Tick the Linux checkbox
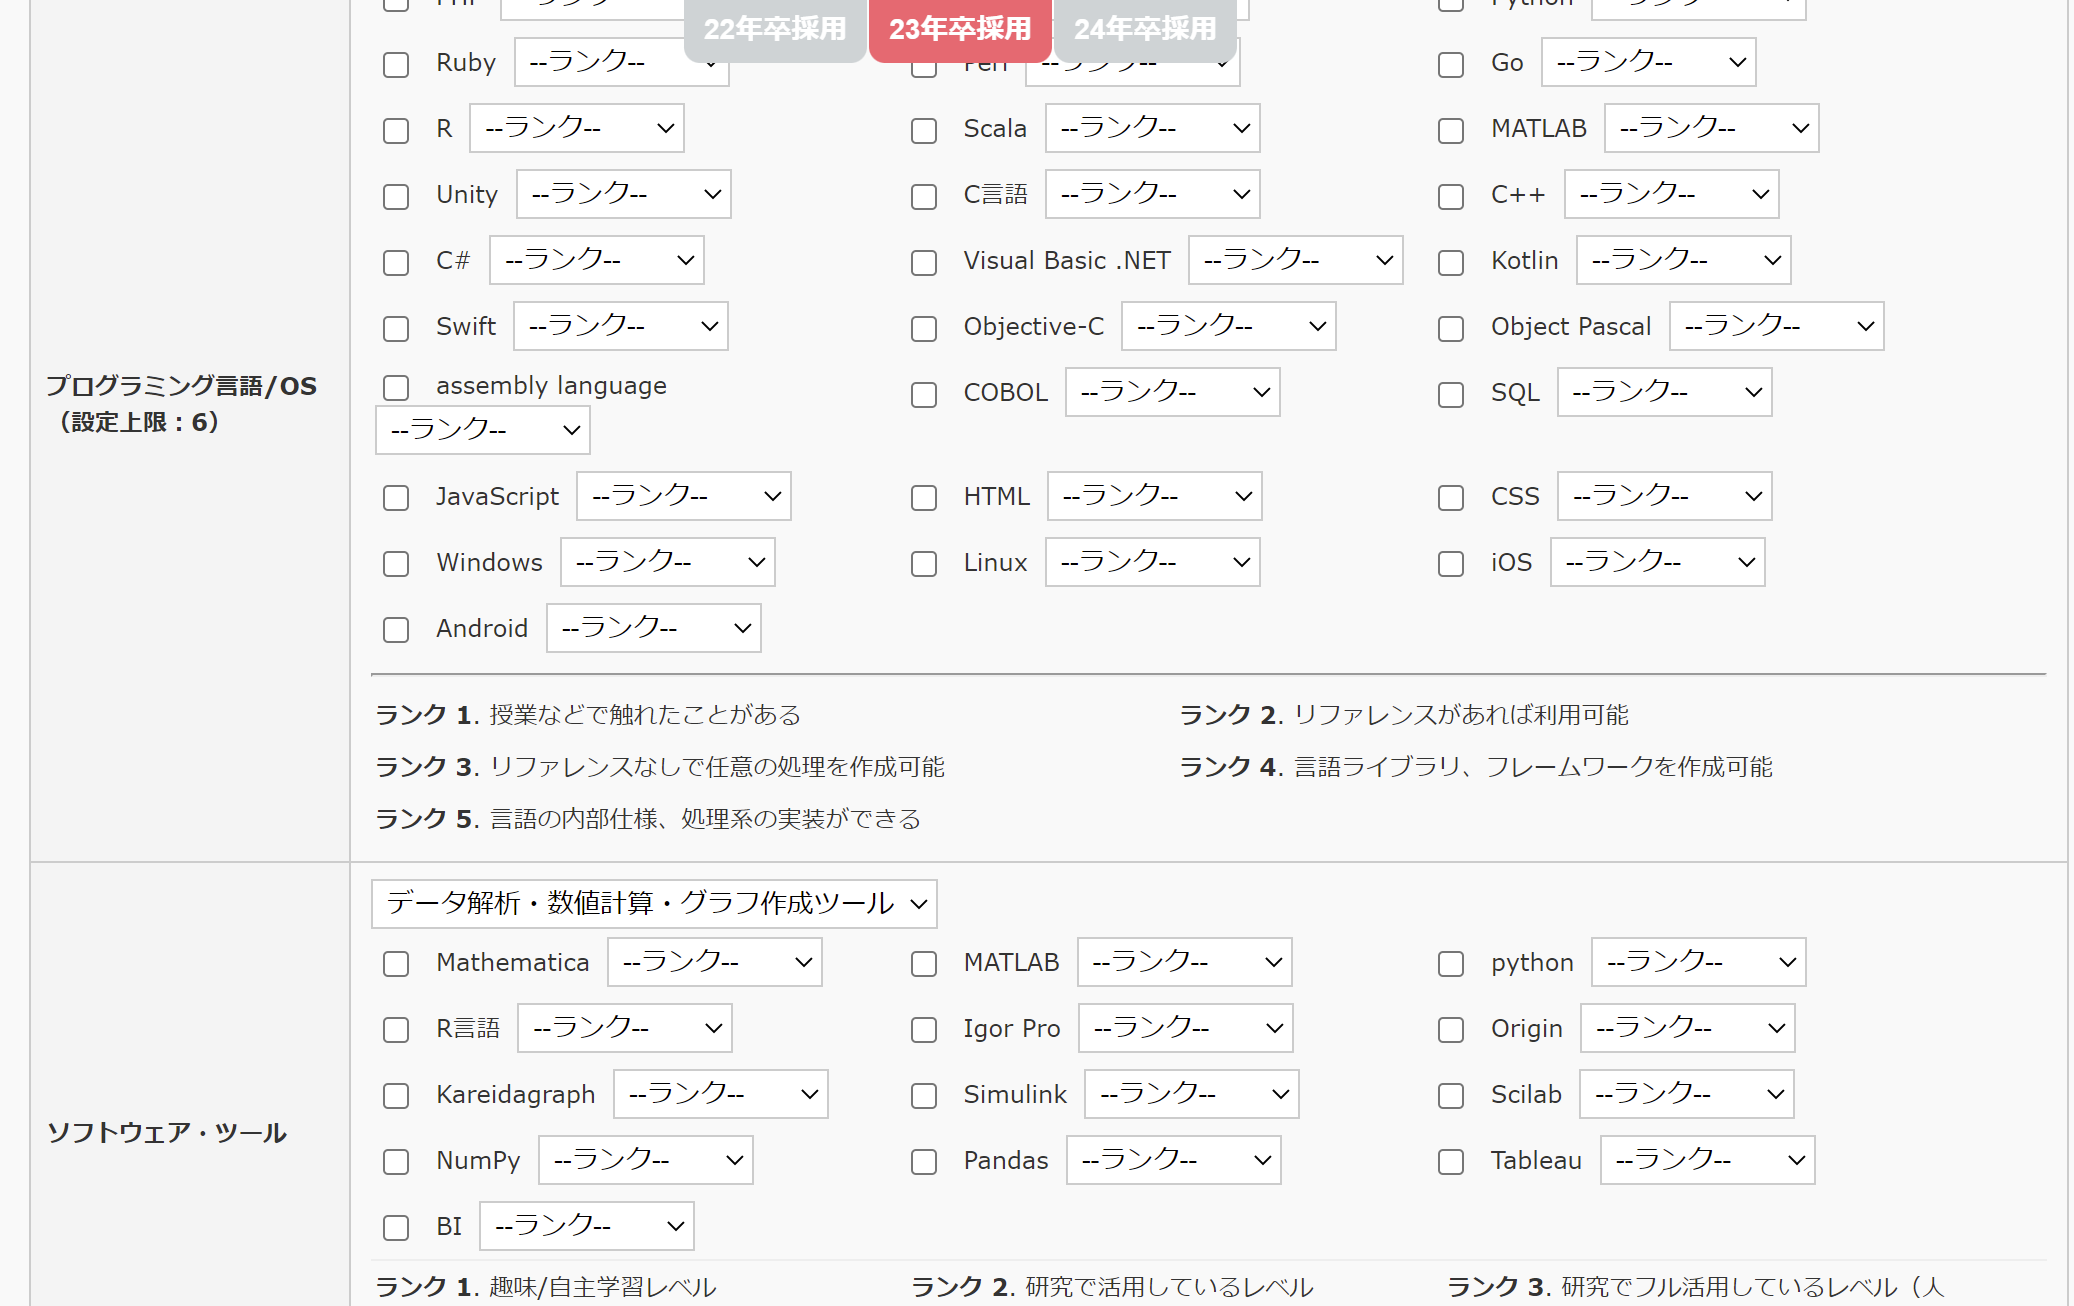The height and width of the screenshot is (1306, 2074). [924, 564]
